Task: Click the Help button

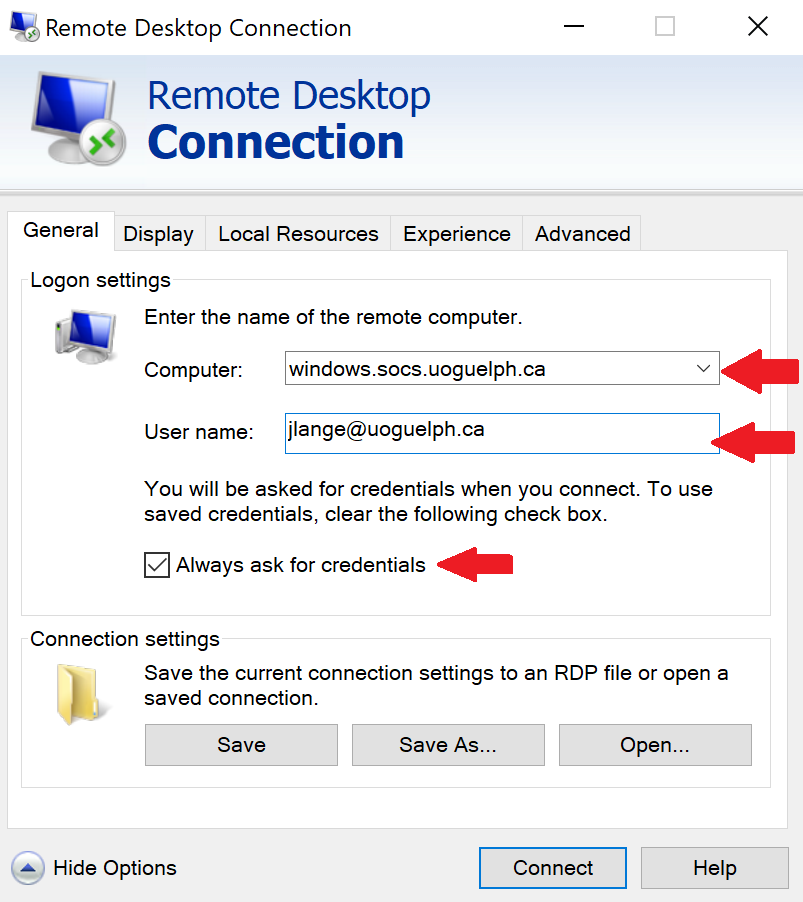Action: click(x=714, y=867)
